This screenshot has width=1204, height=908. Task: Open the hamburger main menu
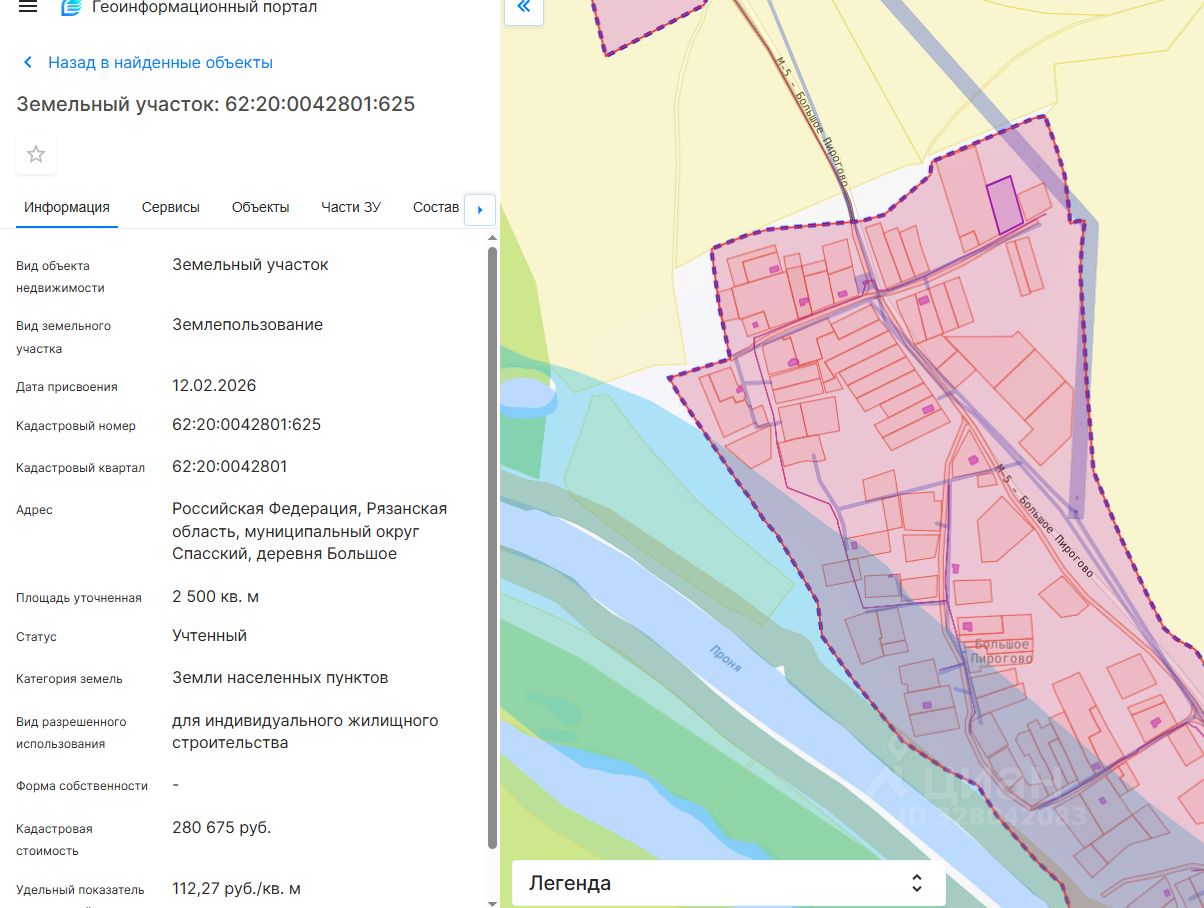coord(28,7)
